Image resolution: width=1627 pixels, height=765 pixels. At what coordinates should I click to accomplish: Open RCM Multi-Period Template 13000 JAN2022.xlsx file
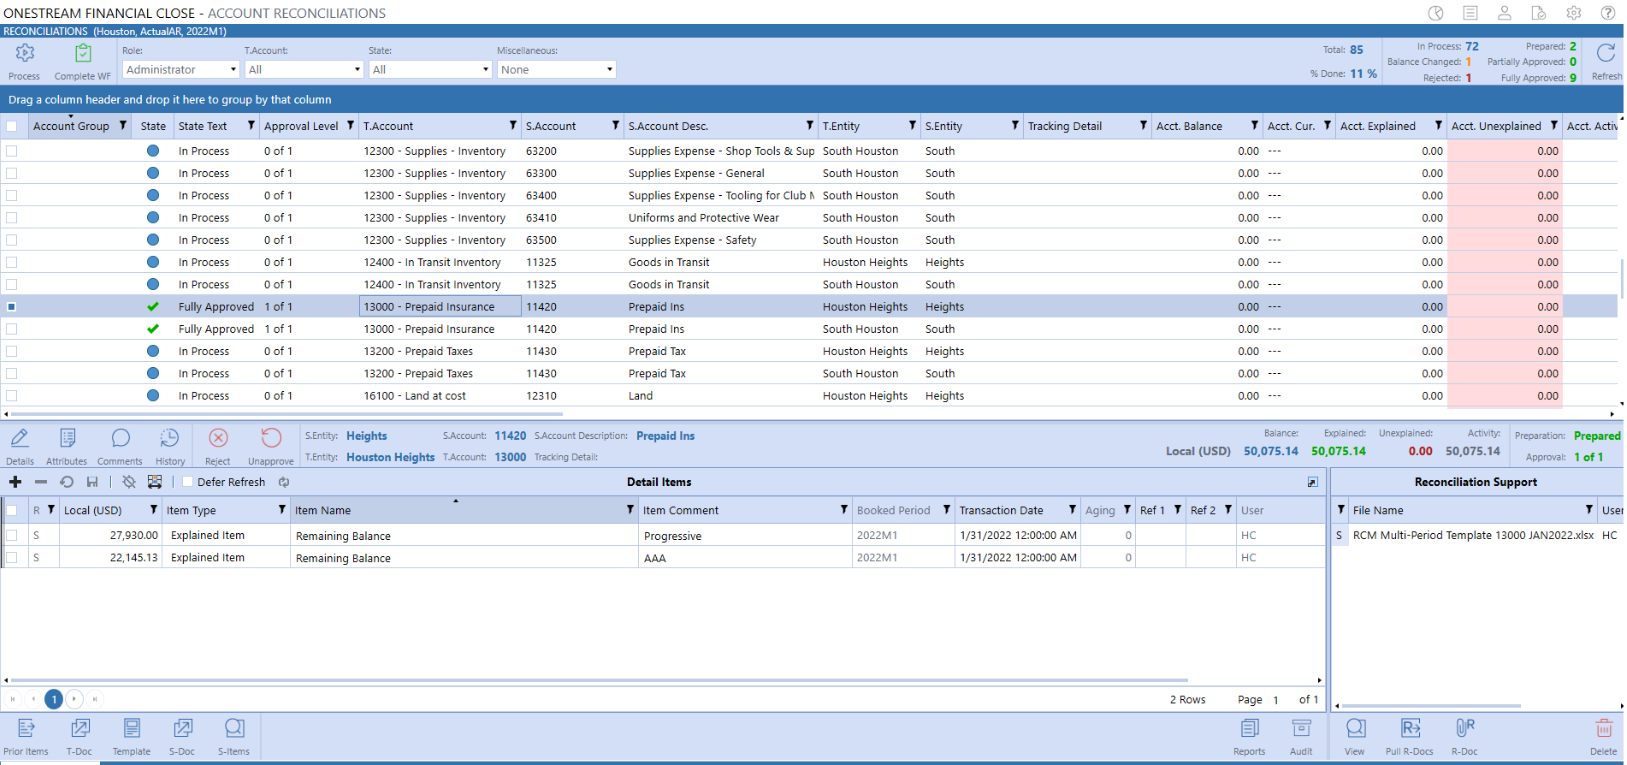point(1473,535)
